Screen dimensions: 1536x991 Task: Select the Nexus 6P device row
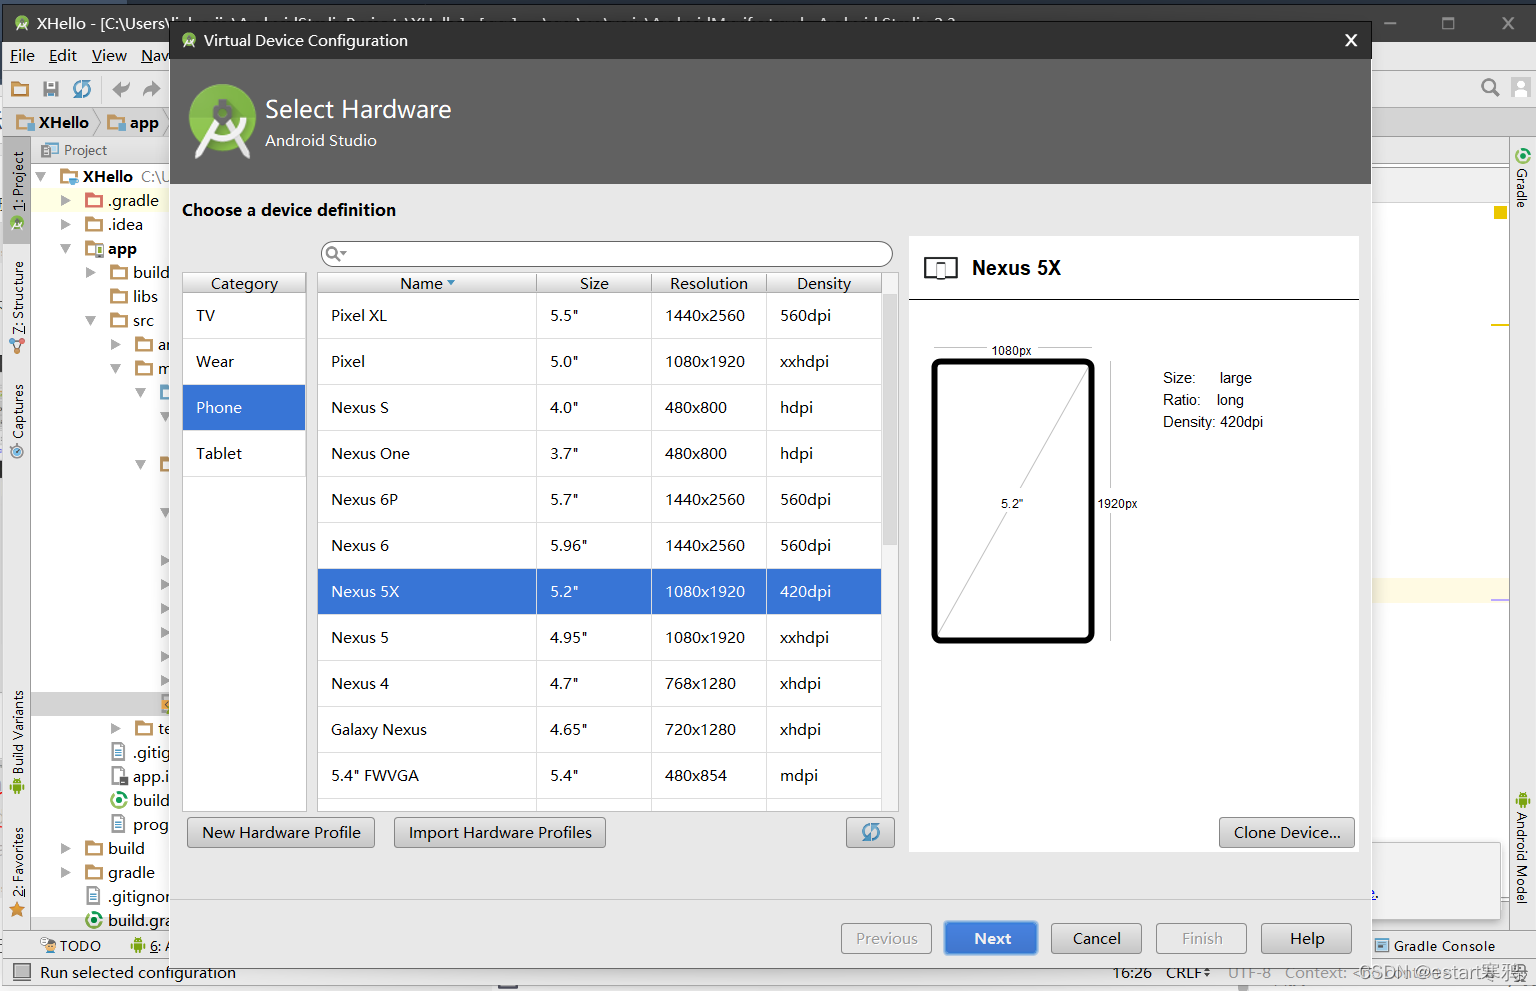click(599, 499)
